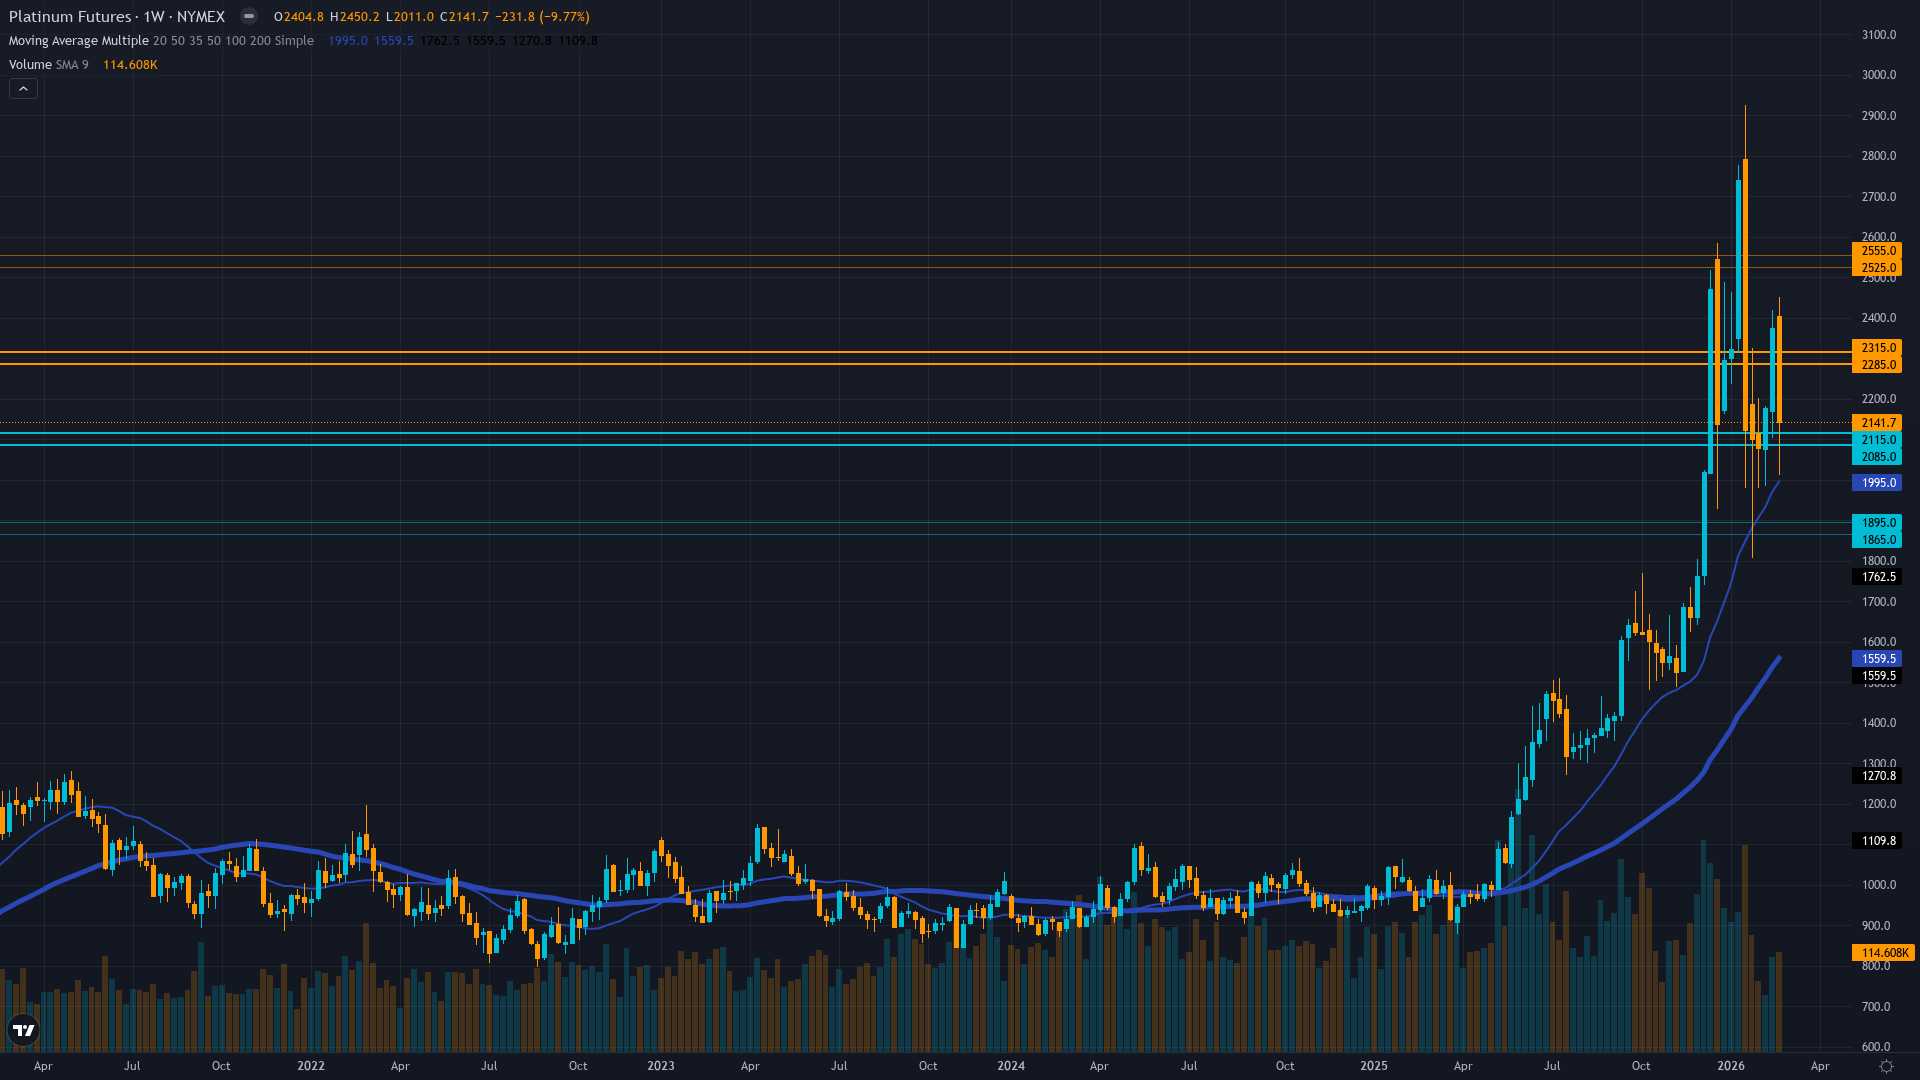The width and height of the screenshot is (1920, 1080).
Task: Click the 2024 label on the time axis
Action: (1011, 1066)
